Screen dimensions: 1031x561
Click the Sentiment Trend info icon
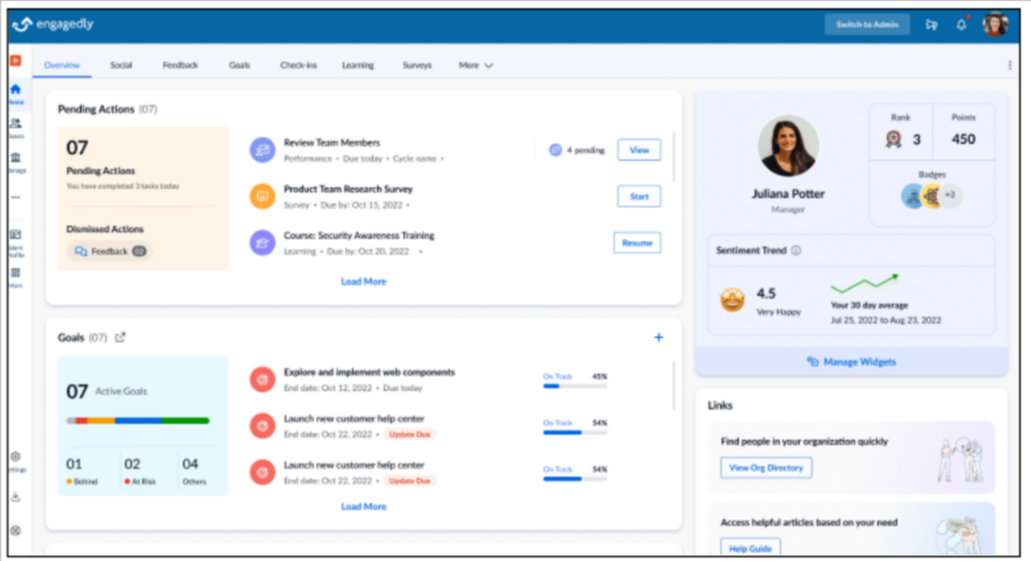(x=796, y=251)
